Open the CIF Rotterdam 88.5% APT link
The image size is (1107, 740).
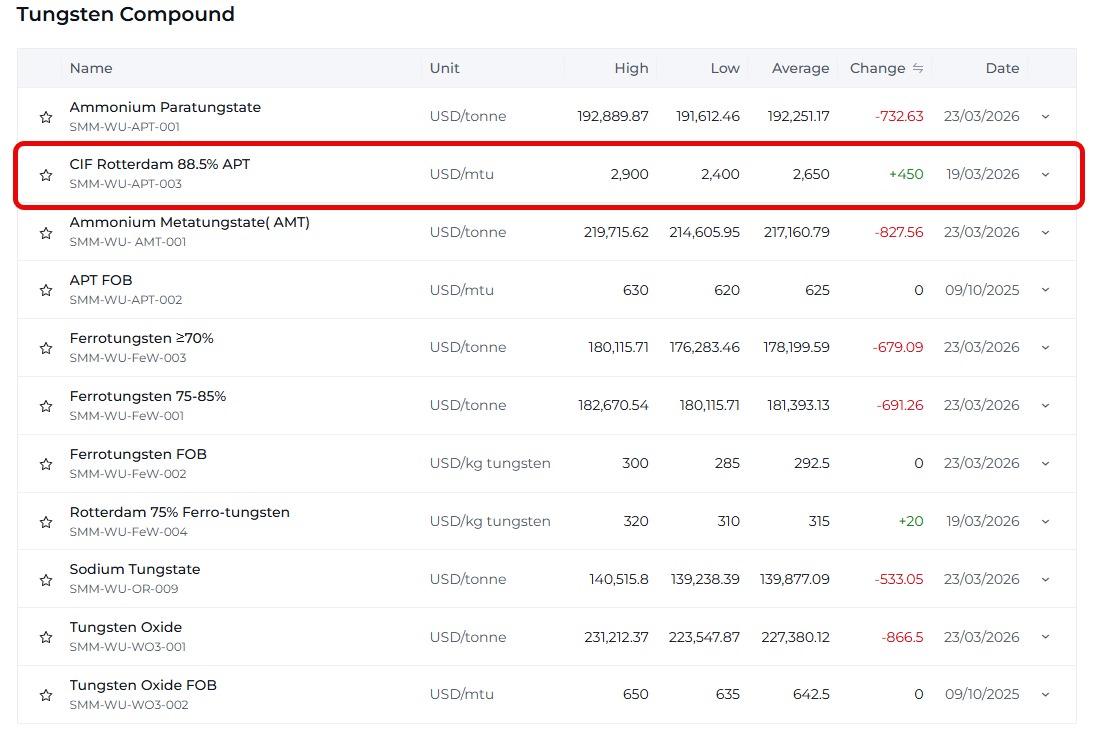click(160, 165)
